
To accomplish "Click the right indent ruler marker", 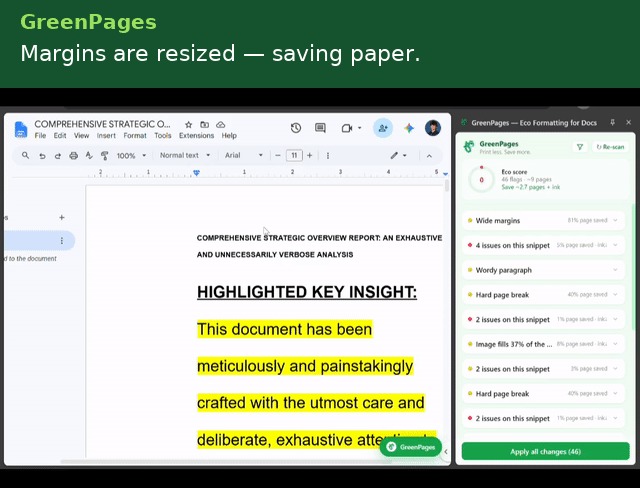I will tap(445, 174).
